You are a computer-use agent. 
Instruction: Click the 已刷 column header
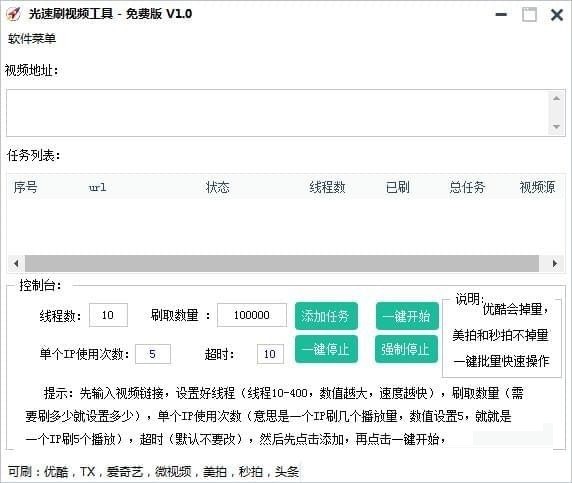pyautogui.click(x=398, y=187)
